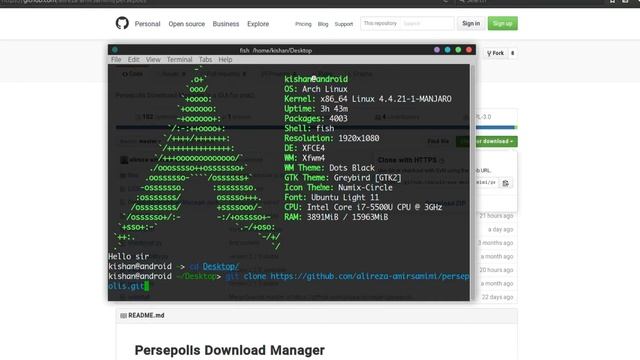The image size is (640, 360).
Task: Click the purple terminal title bar button
Action: 437,50
